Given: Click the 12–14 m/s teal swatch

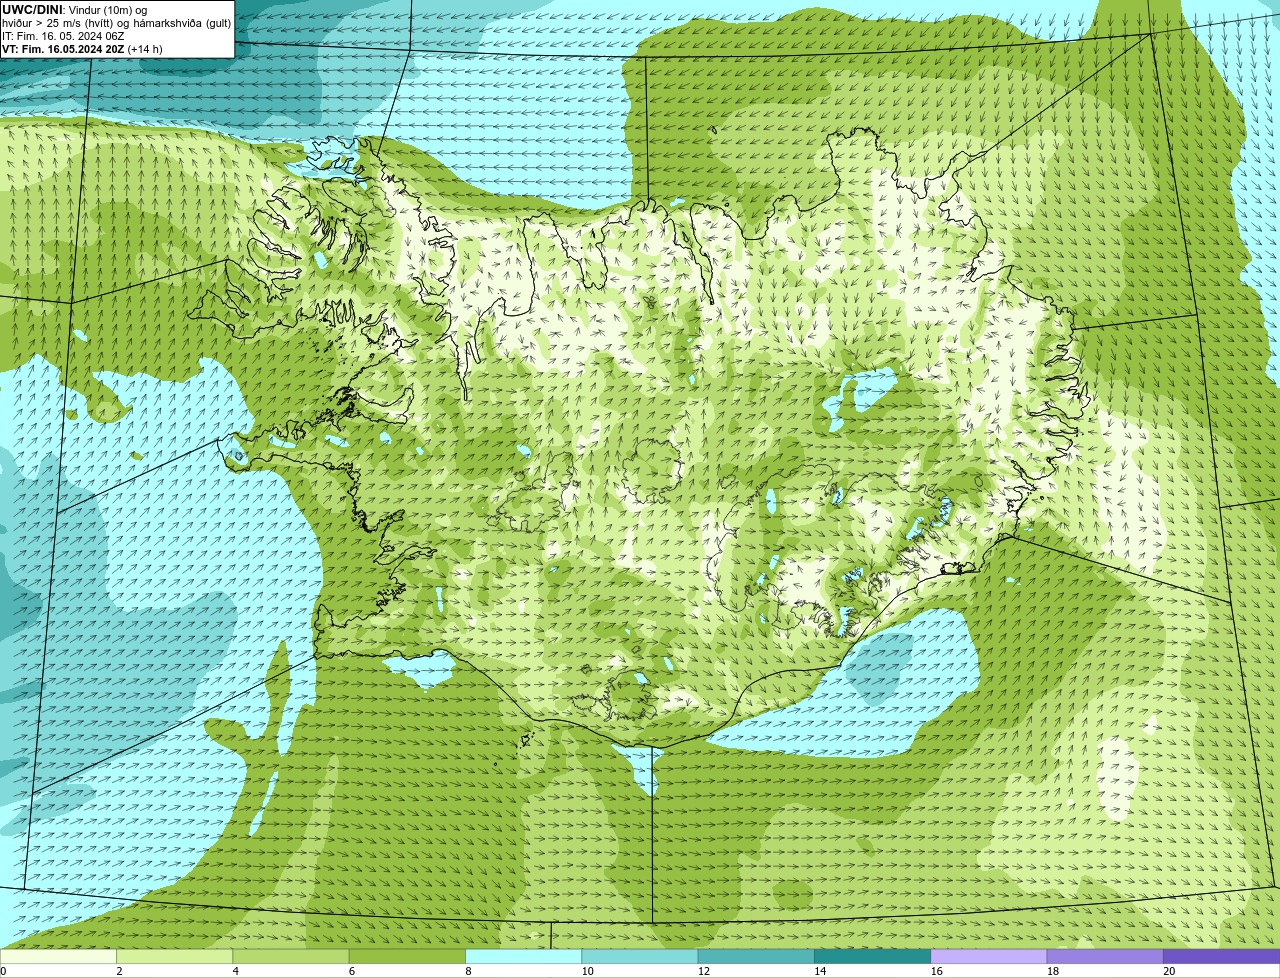Looking at the screenshot, I should pyautogui.click(x=756, y=957).
